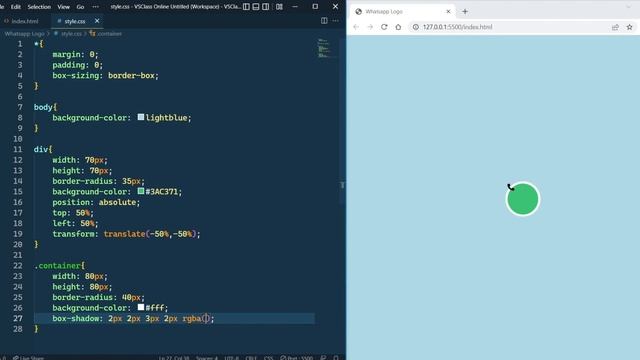Open the Go menu
The width and height of the screenshot is (640, 360).
click(80, 7)
